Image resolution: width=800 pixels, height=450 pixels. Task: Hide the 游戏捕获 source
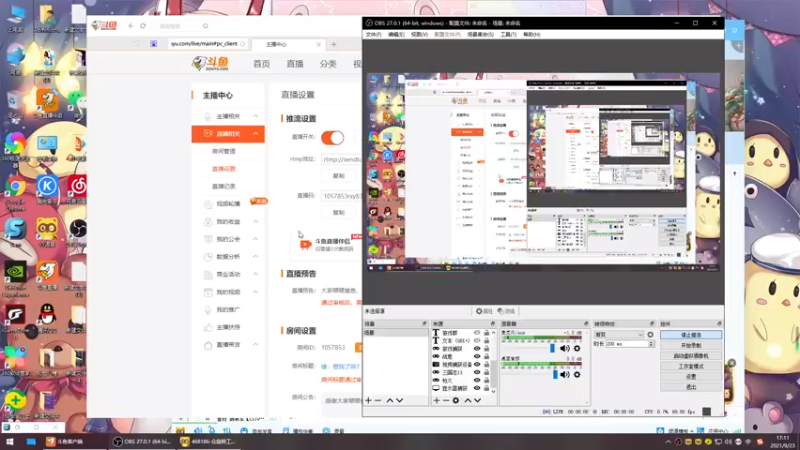[x=477, y=348]
